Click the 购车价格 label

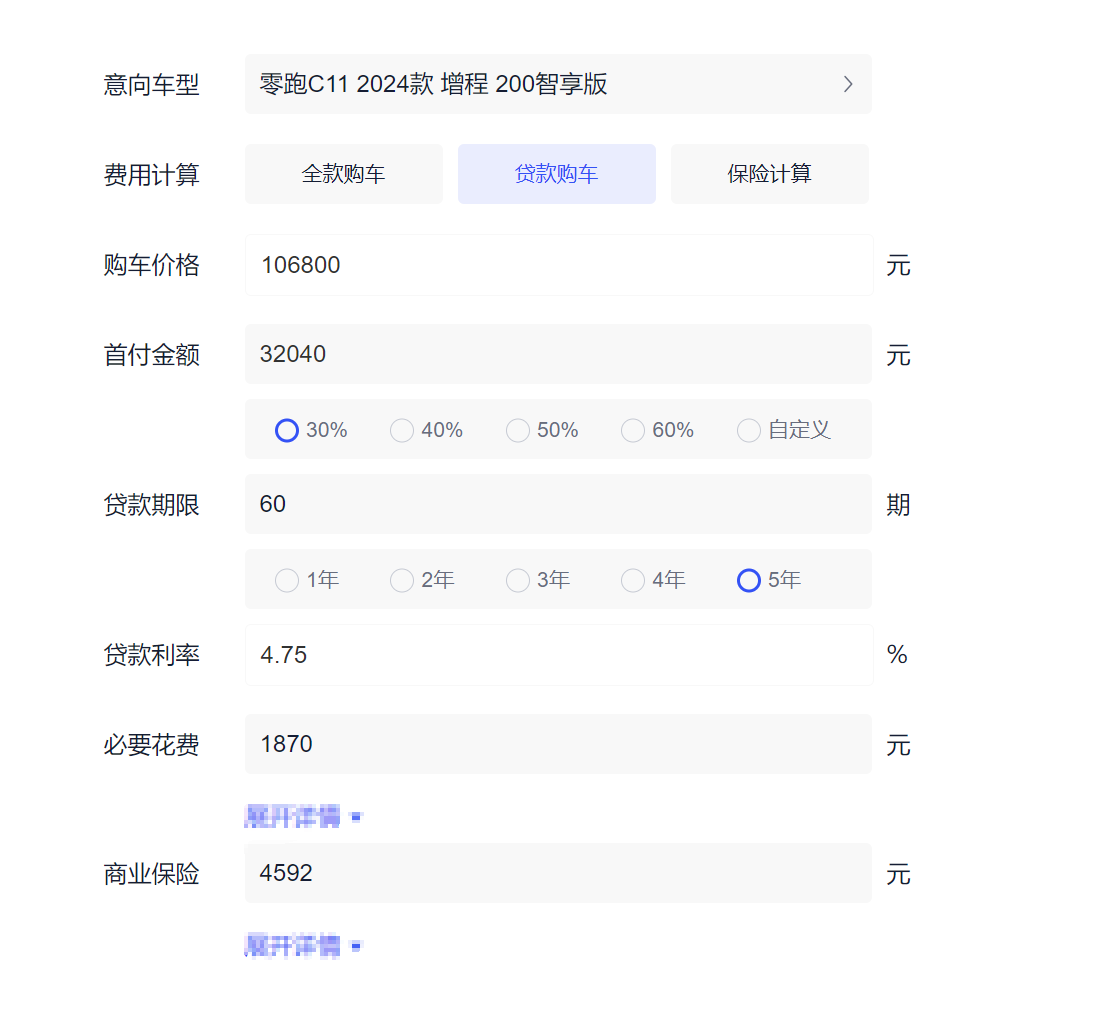[152, 265]
